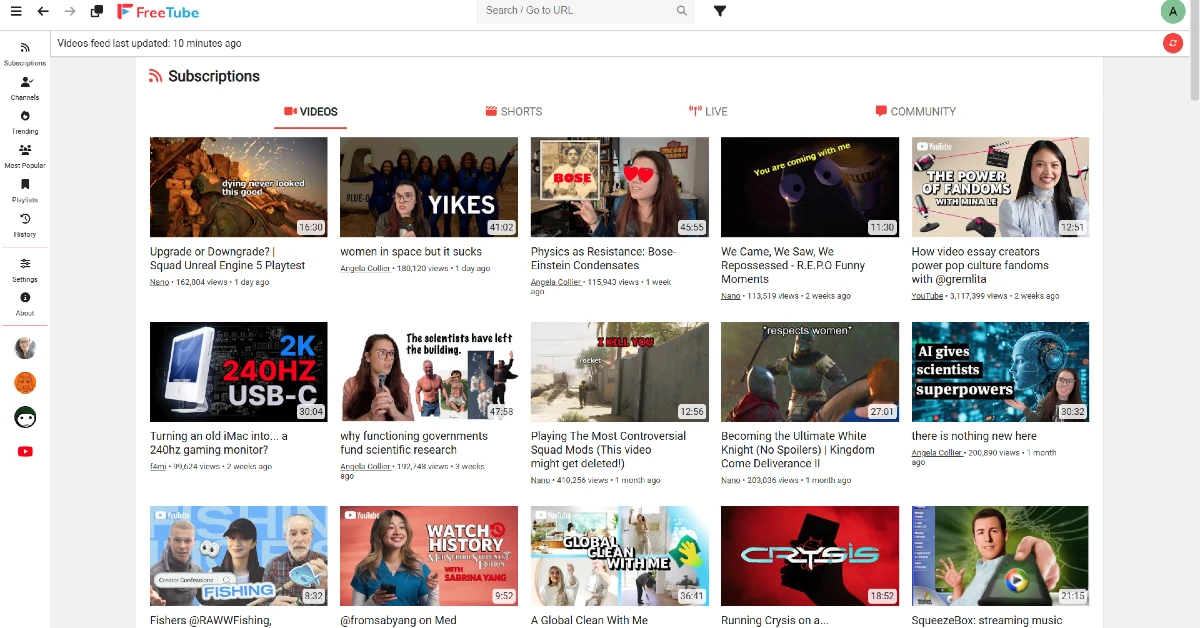
Task: Open the first subscribed channel avatar in sidebar
Action: [x=25, y=348]
